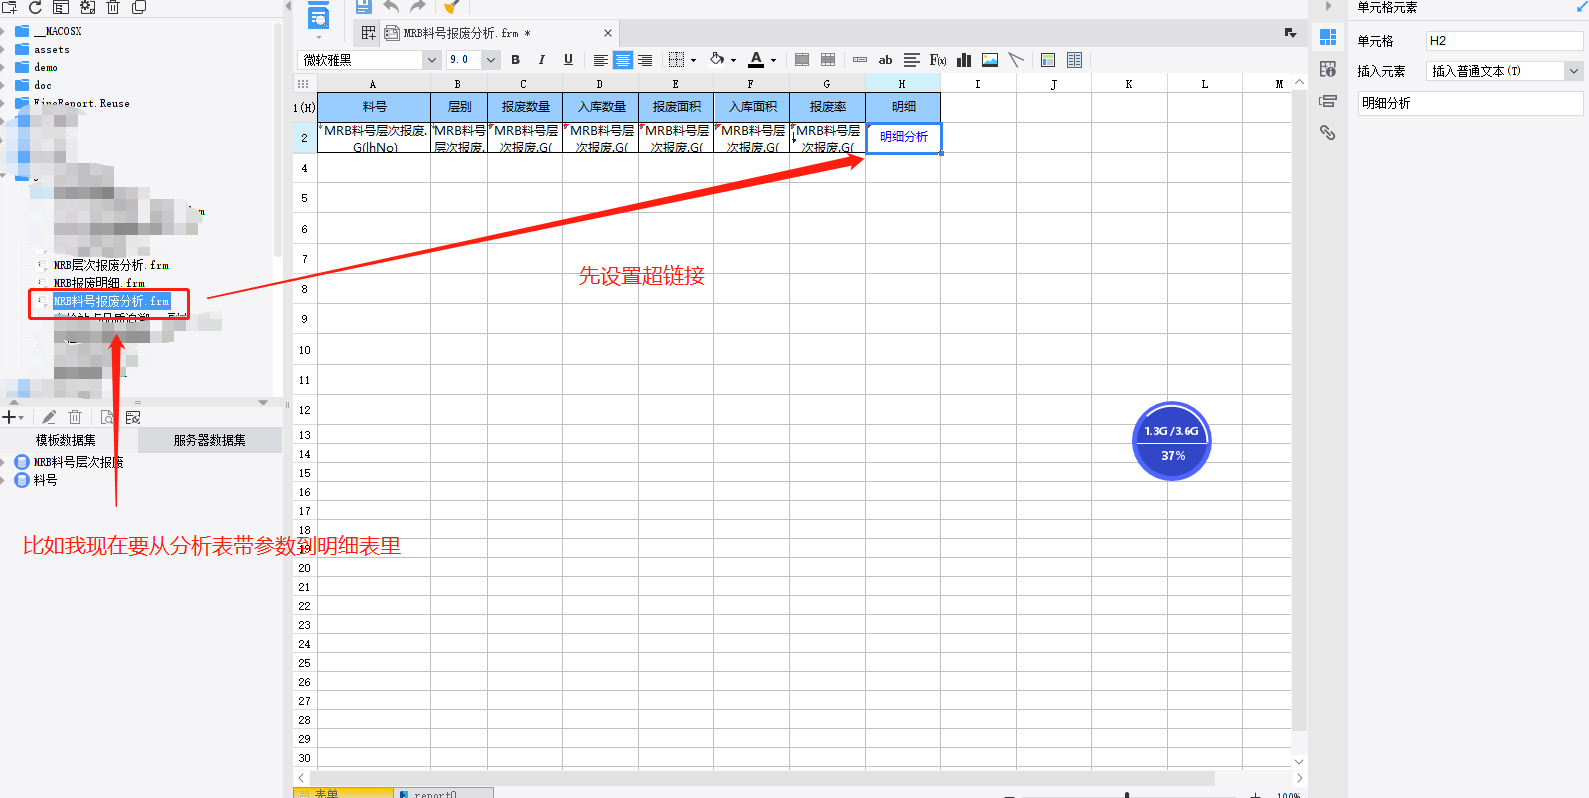Select header cell 料号 in A1
Image resolution: width=1589 pixels, height=798 pixels.
coord(374,107)
